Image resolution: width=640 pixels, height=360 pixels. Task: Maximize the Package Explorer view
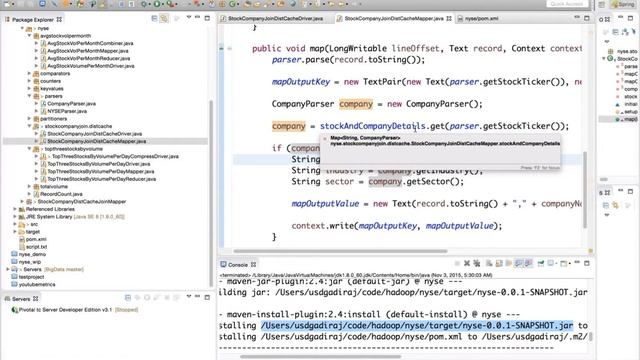[207, 18]
